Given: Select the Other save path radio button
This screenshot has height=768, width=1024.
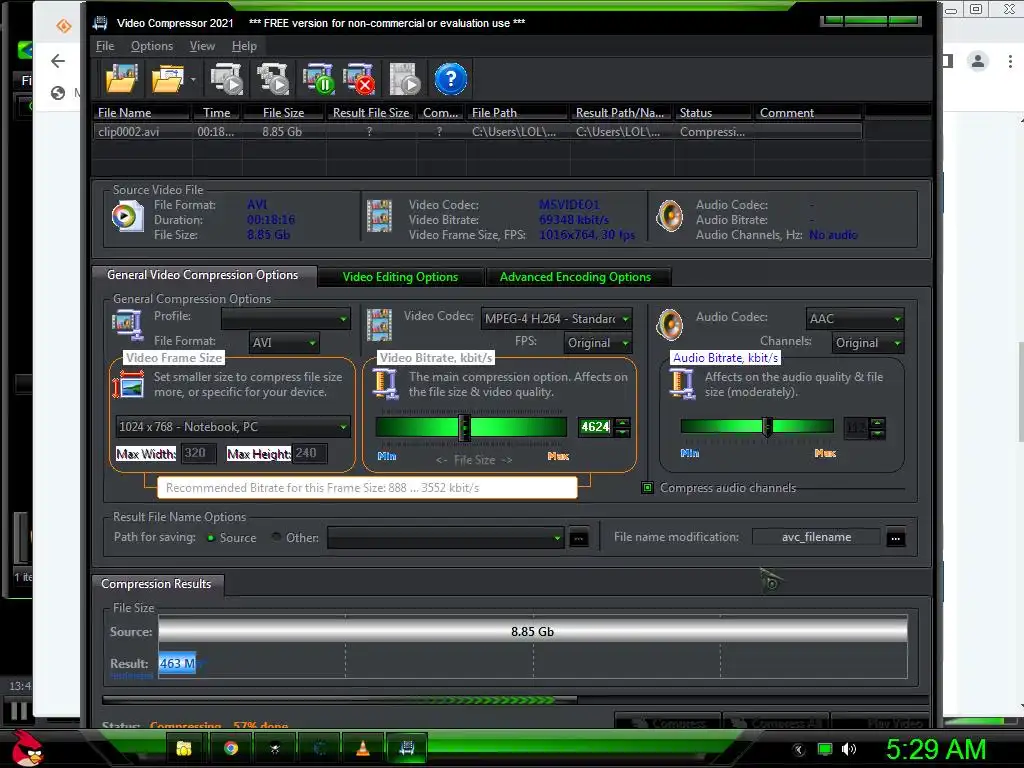Looking at the screenshot, I should coord(276,537).
